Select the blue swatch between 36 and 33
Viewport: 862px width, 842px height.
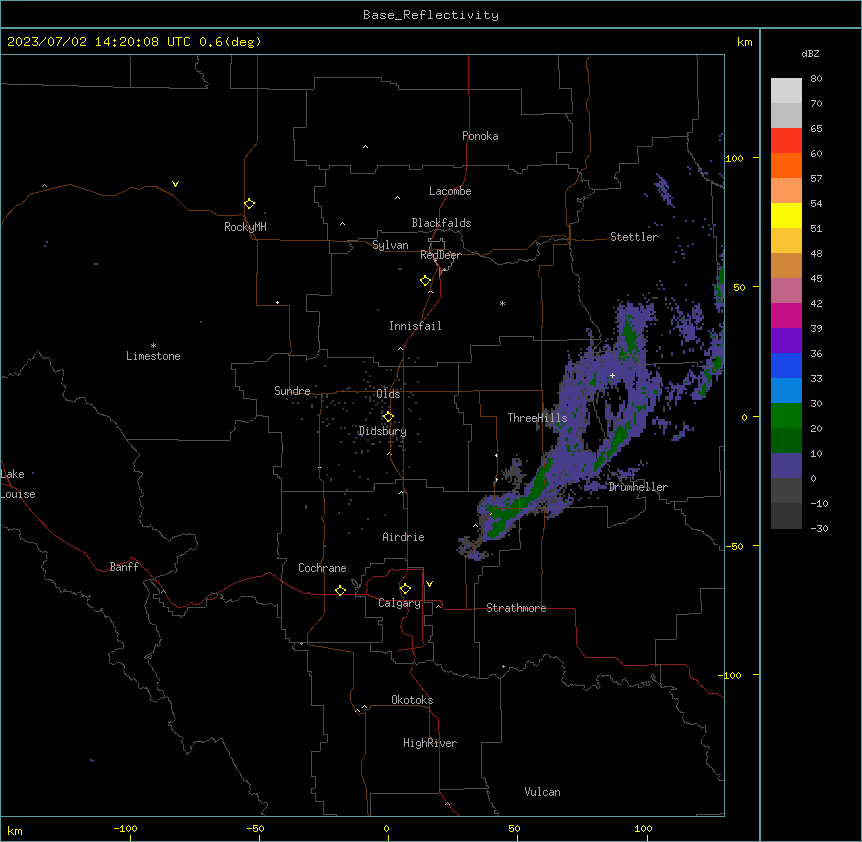click(786, 365)
